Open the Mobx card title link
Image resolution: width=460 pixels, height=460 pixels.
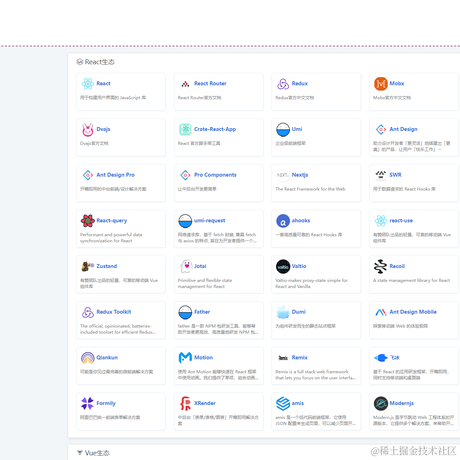tap(397, 83)
